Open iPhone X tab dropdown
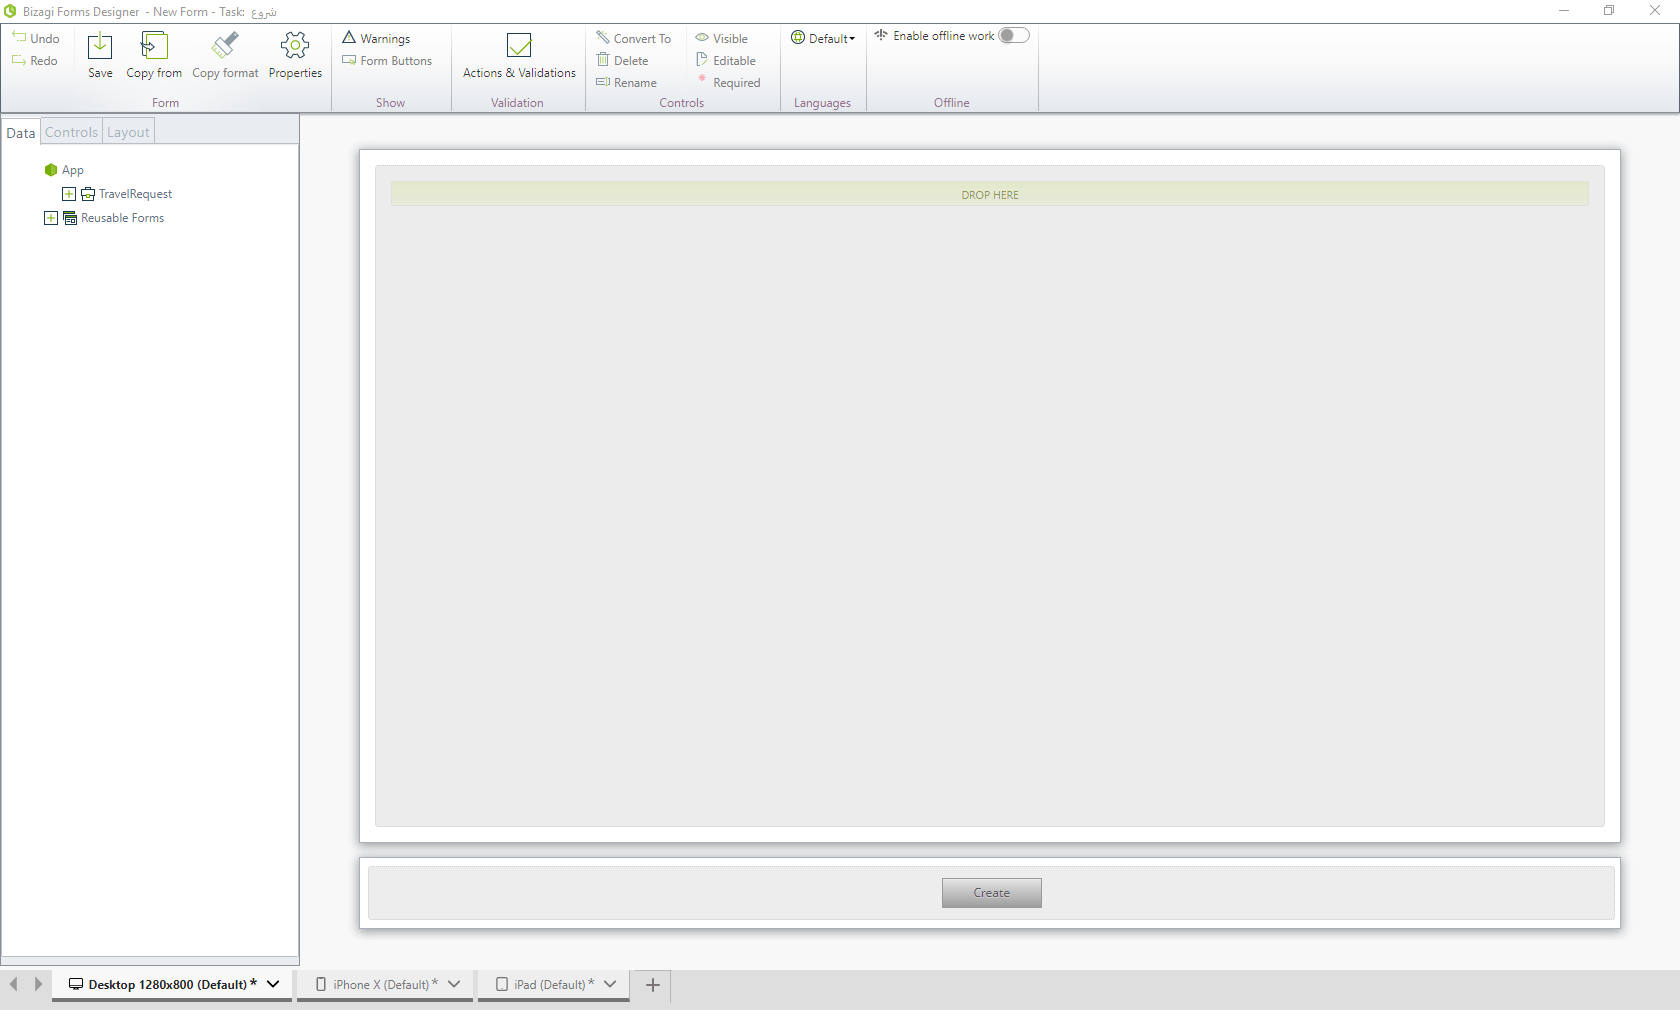This screenshot has height=1010, width=1680. pos(454,984)
